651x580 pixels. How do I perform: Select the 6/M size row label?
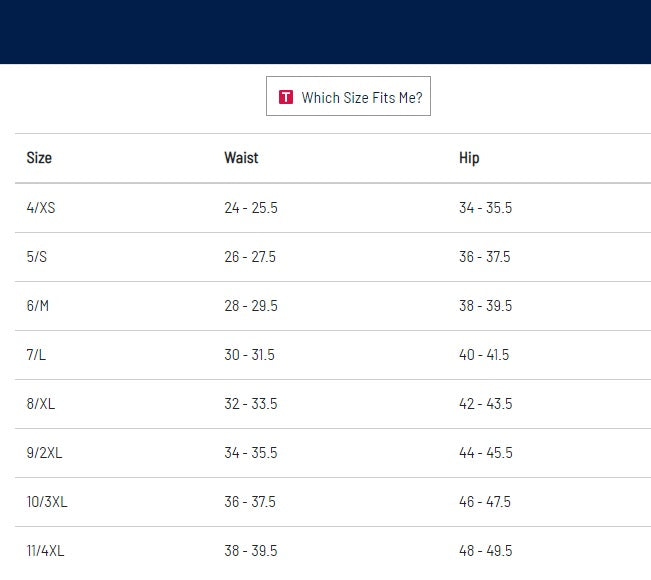point(38,306)
